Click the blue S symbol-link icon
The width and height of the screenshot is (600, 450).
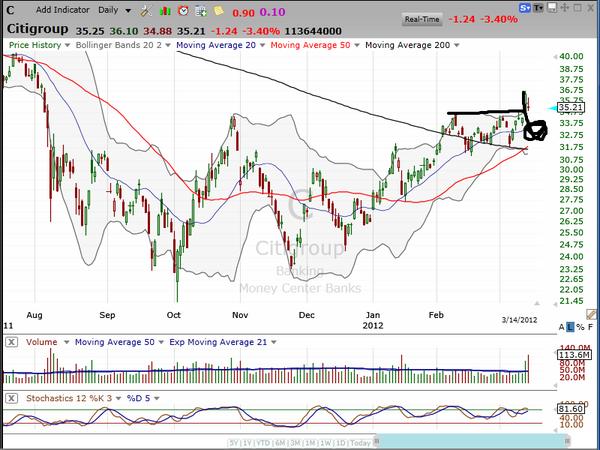point(525,8)
